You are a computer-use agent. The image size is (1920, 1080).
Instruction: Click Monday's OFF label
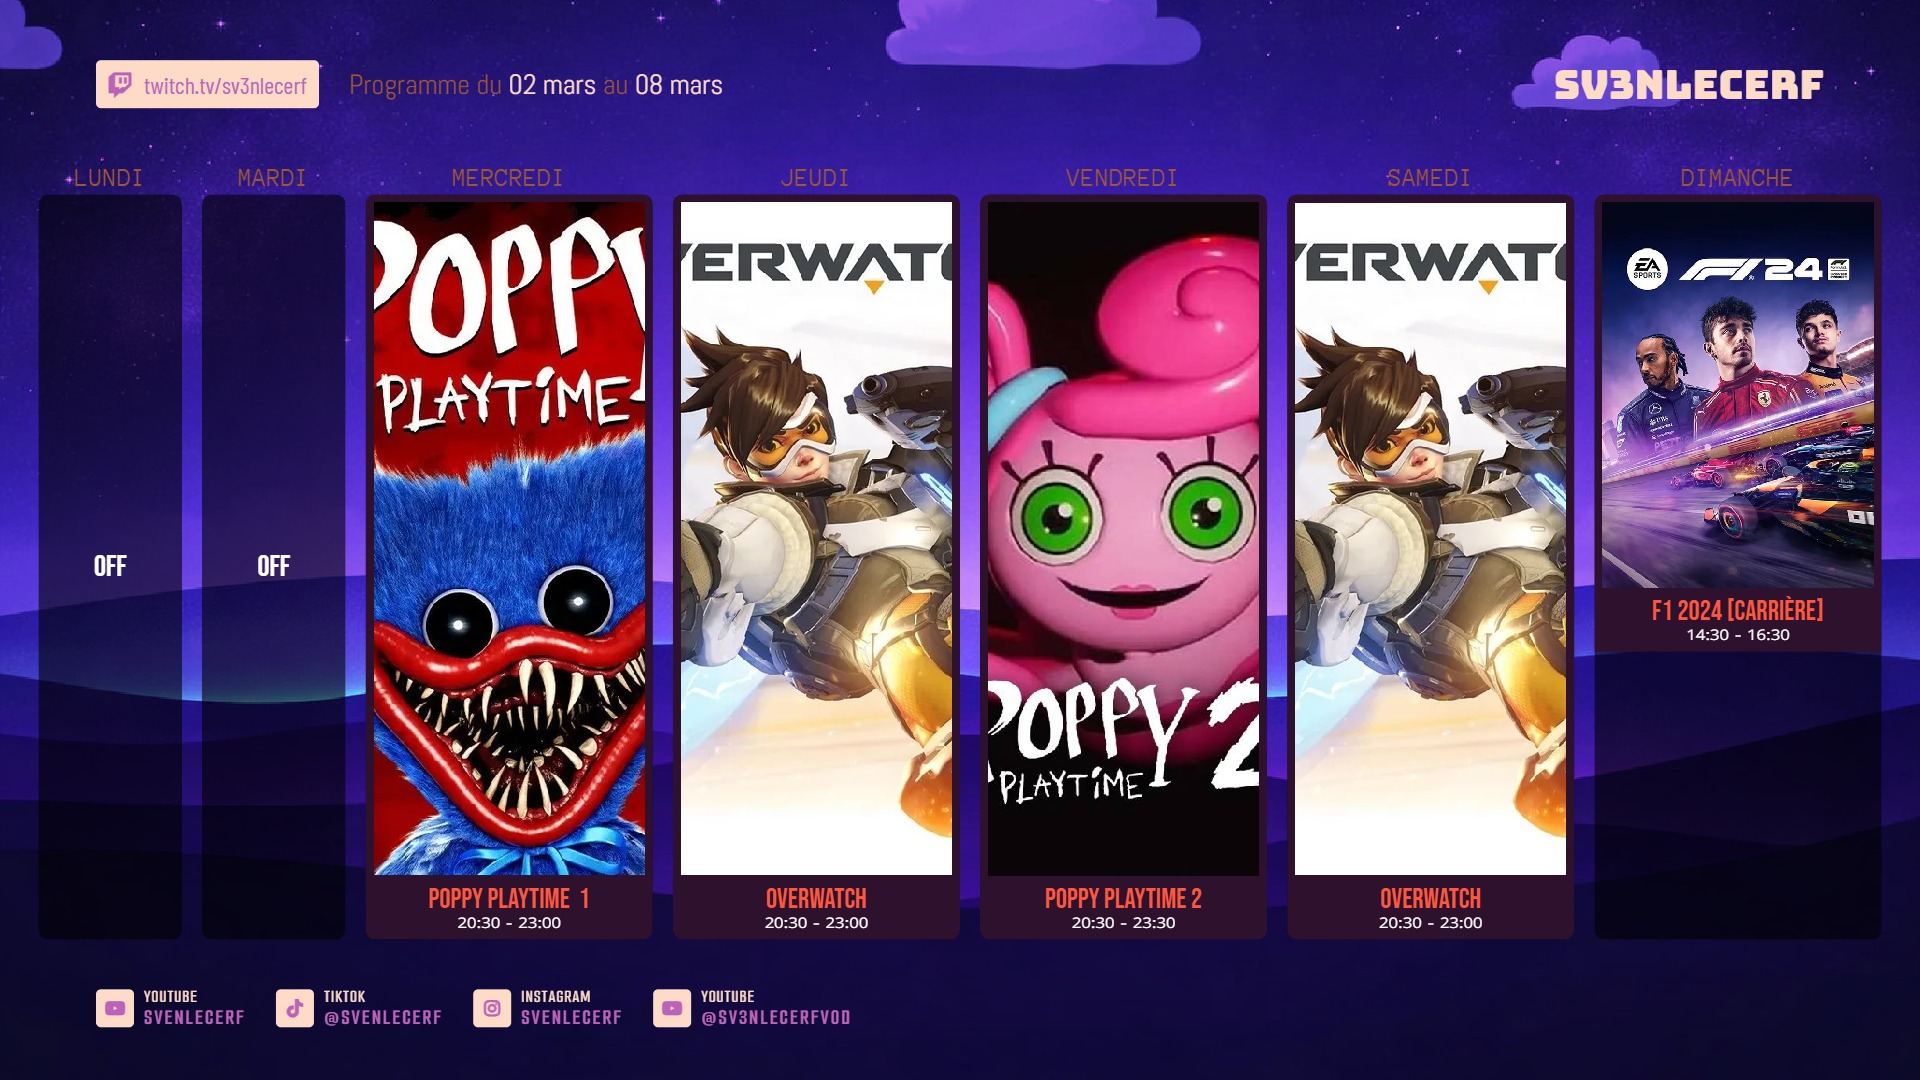pos(110,566)
